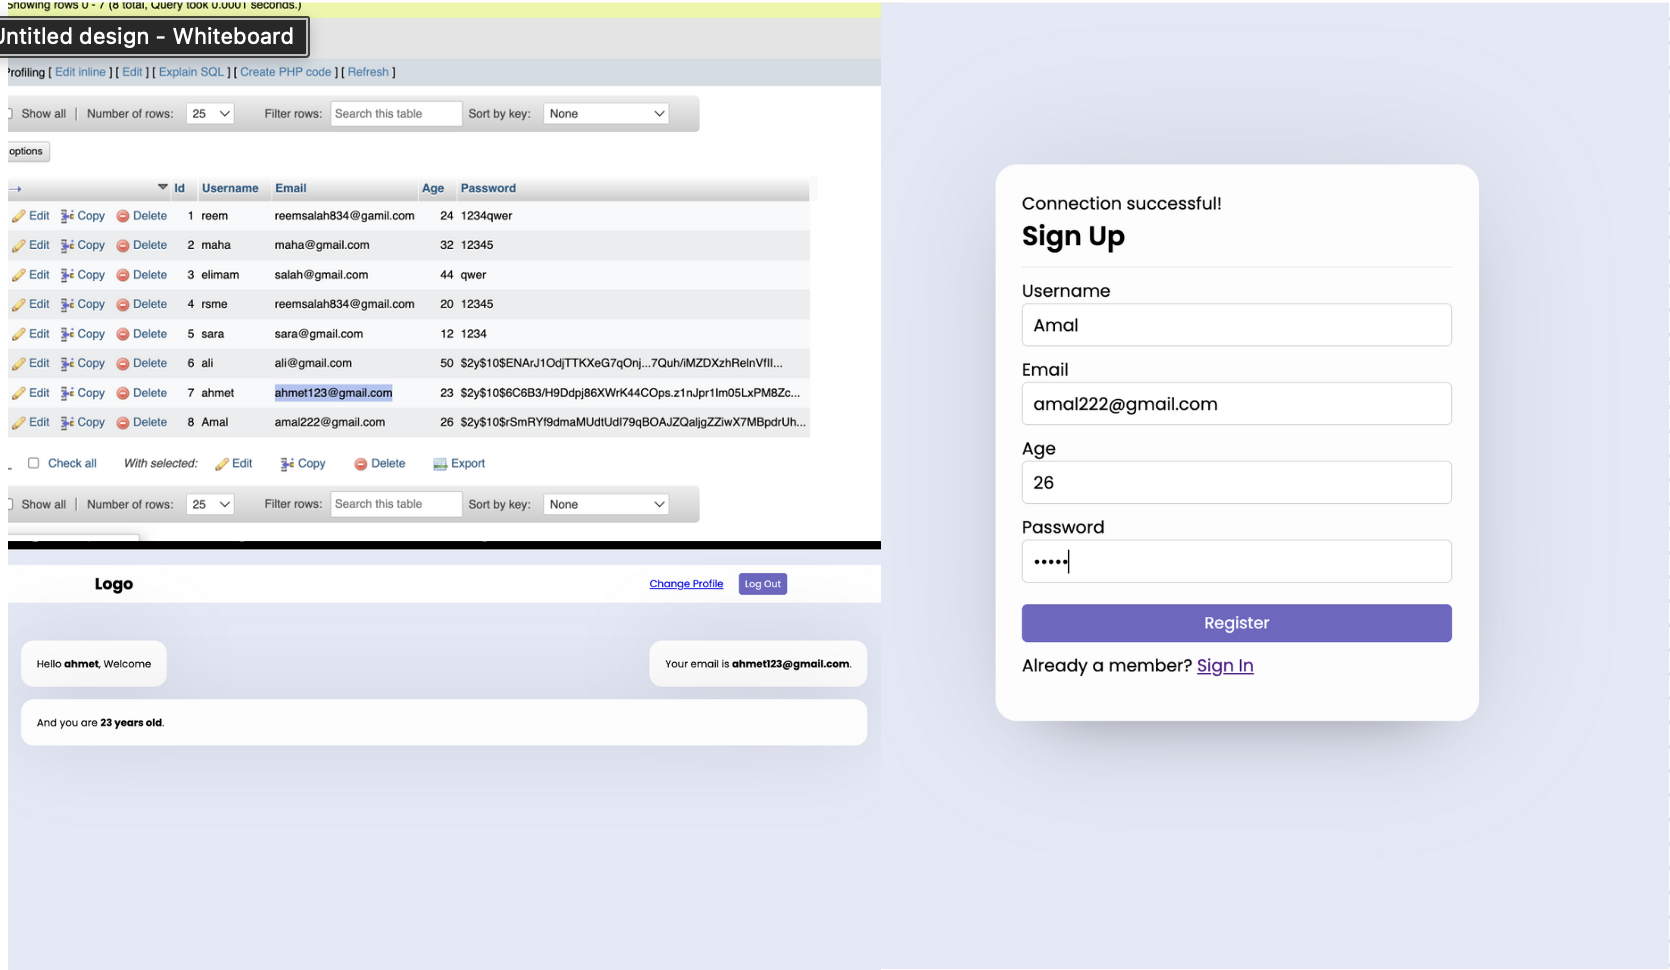Click the Edit pencil icon for Amal row
1670x970 pixels.
point(18,423)
